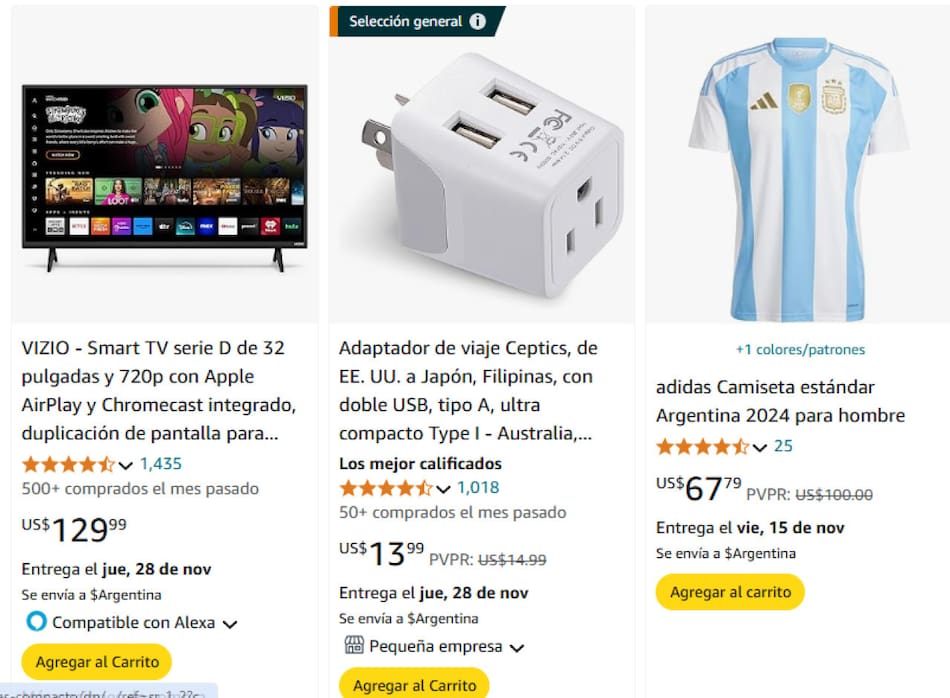Expand the Compatible con Alexa chevron
Viewport: 950px width, 698px height.
click(x=230, y=624)
